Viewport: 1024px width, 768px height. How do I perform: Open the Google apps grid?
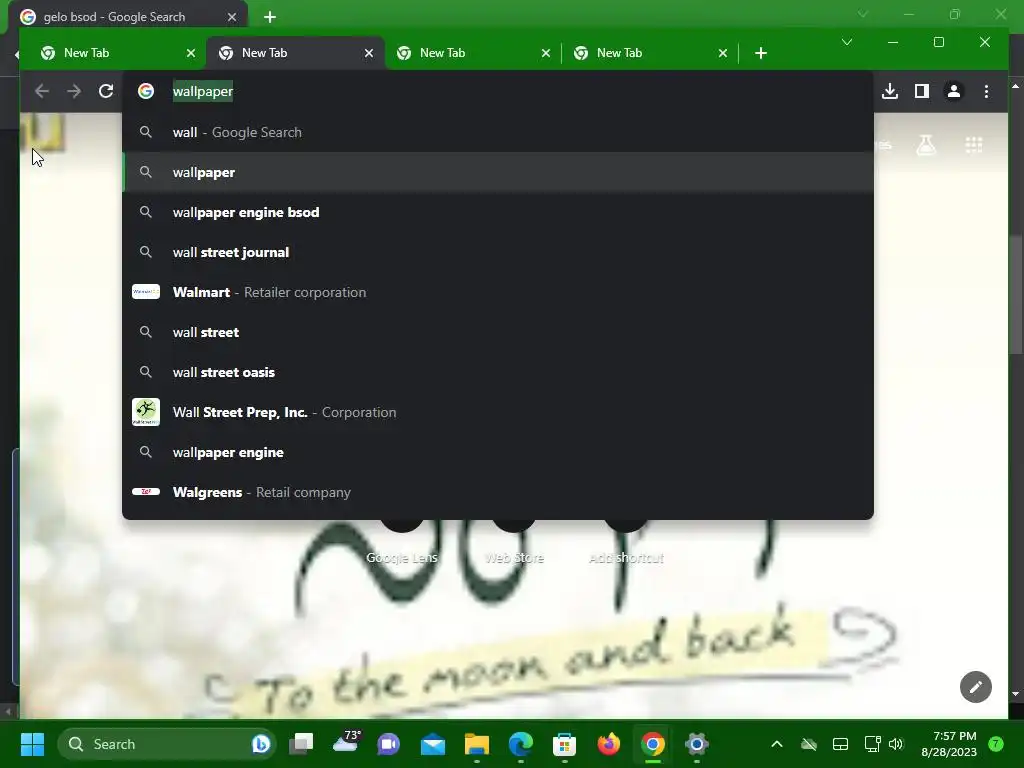[x=974, y=145]
